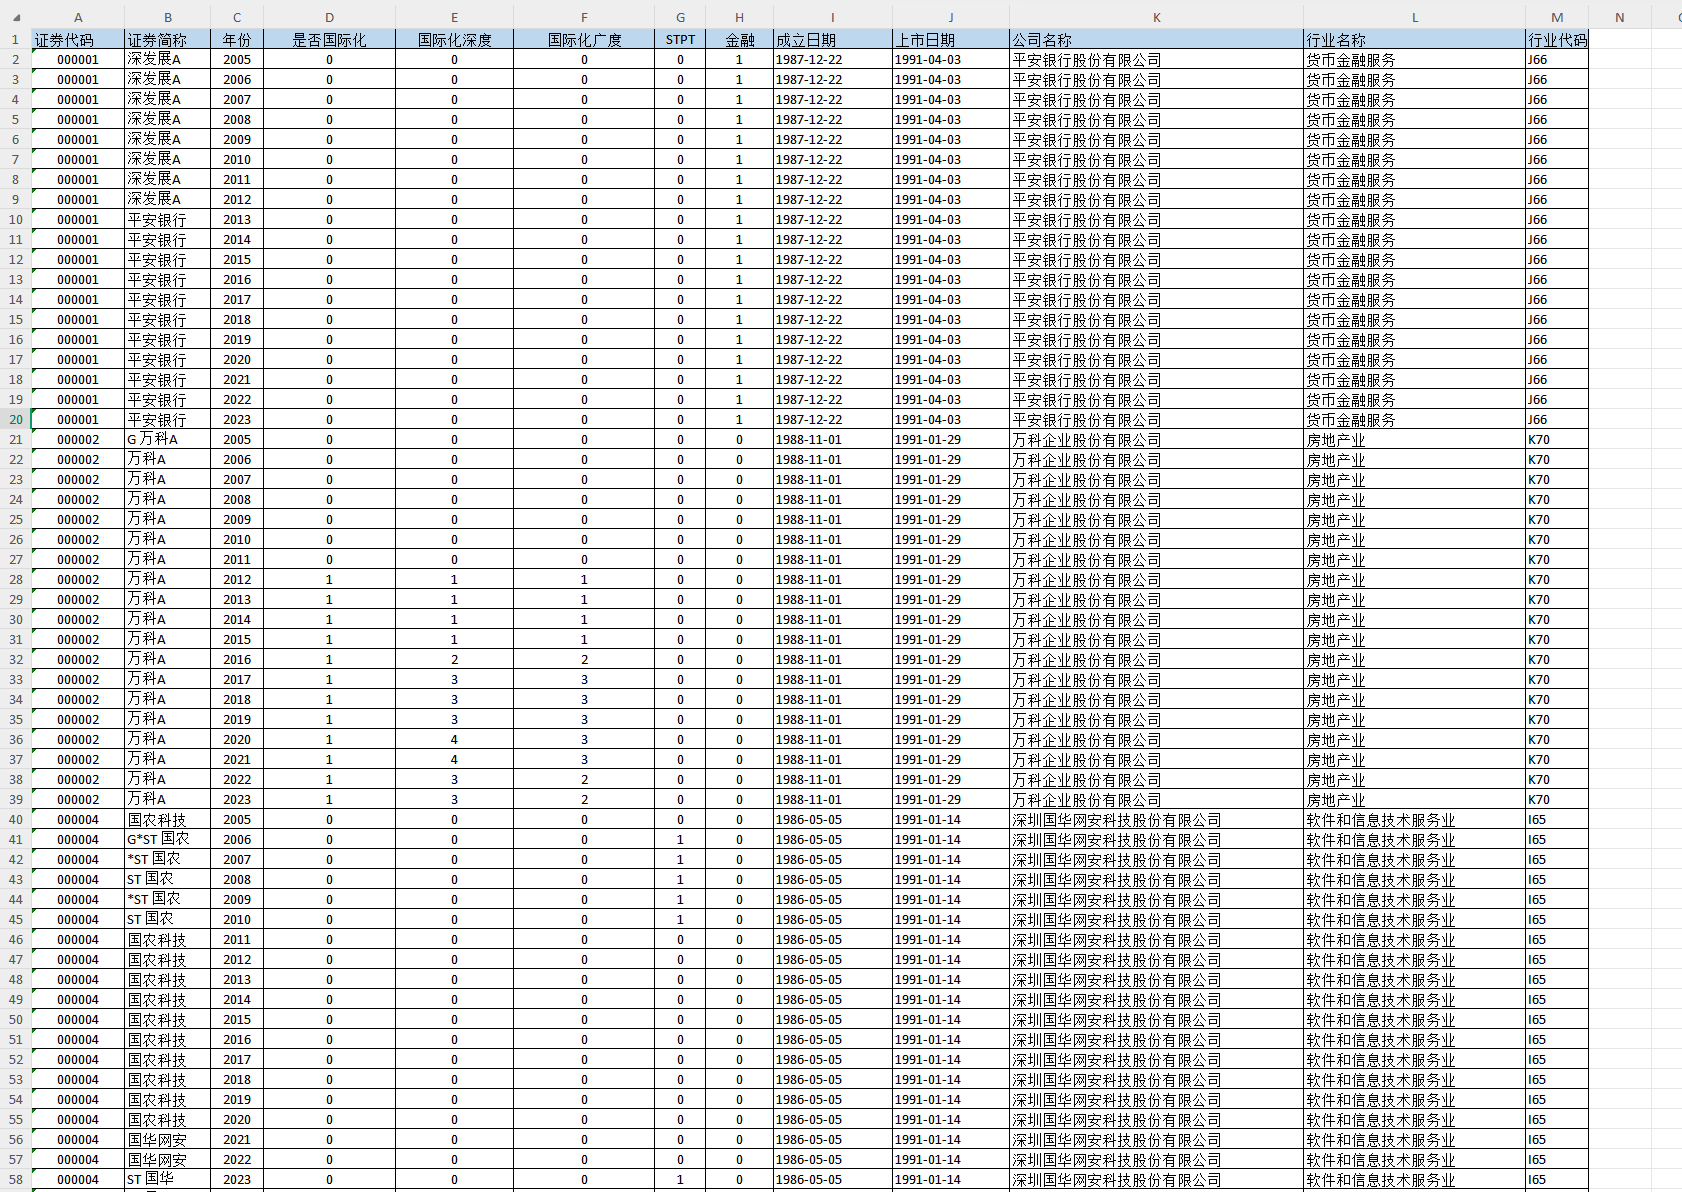This screenshot has height=1192, width=1682.
Task: Click the 行业代码 header cell
Action: tap(1557, 40)
